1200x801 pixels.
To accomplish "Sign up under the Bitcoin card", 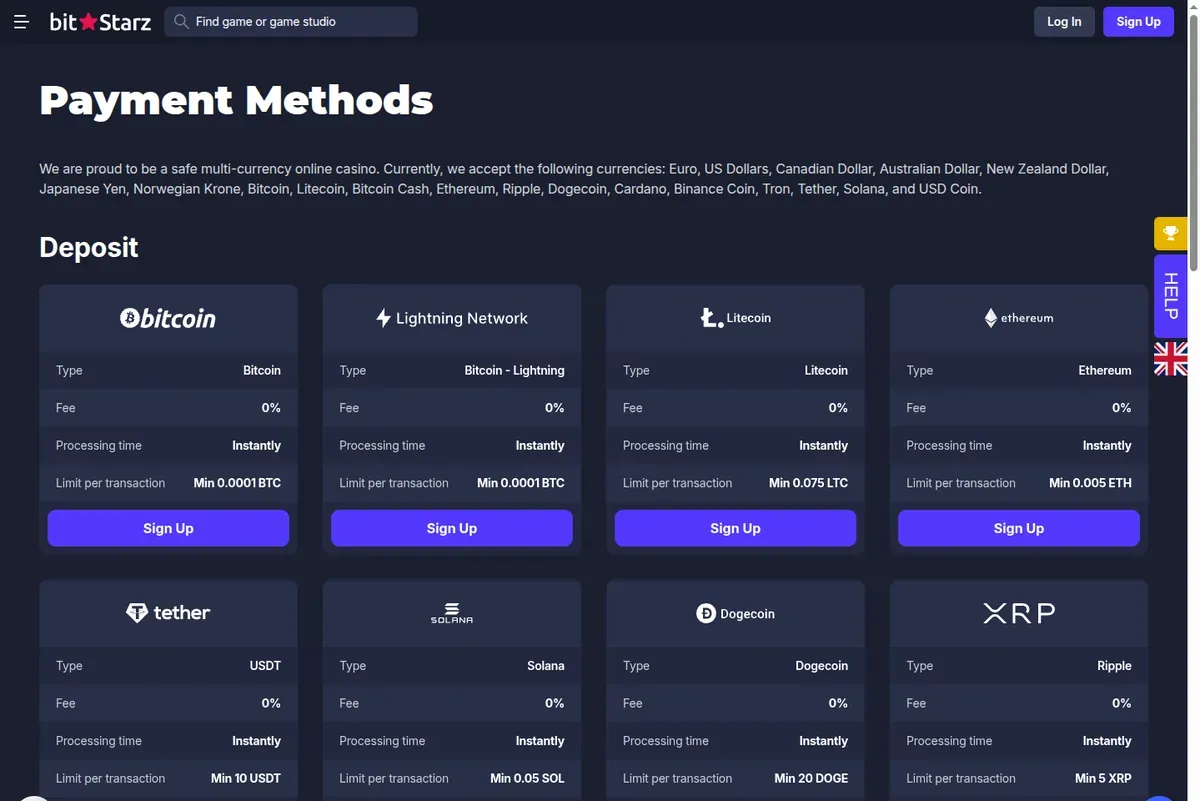I will tap(168, 528).
